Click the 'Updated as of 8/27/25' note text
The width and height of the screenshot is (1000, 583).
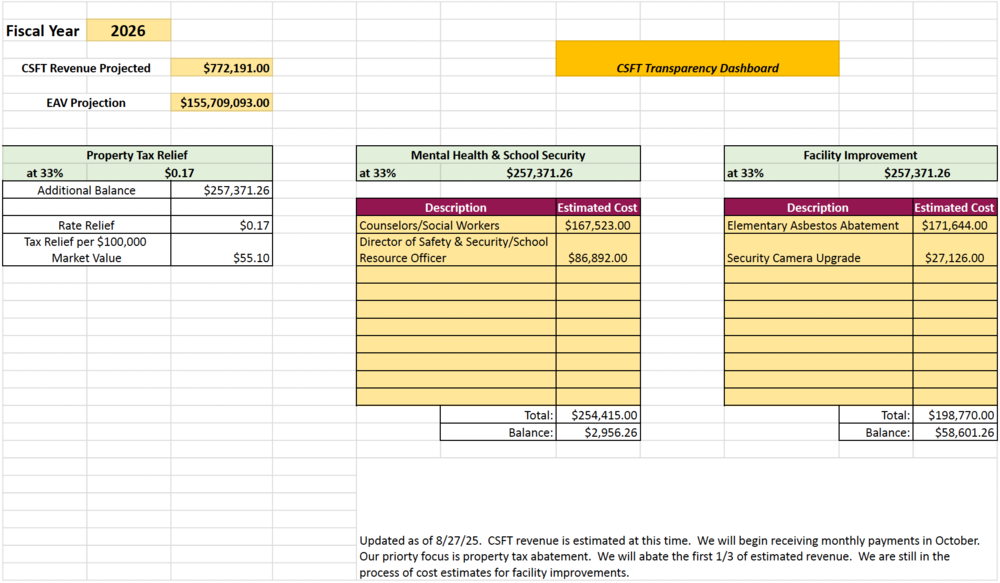coord(670,556)
